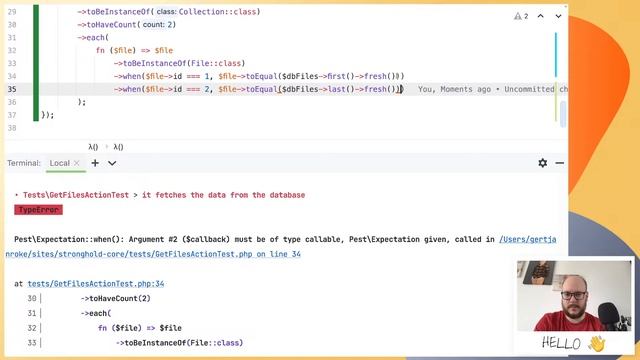Go to previous highlighted error arrow
This screenshot has height=360, width=640.
[540, 16]
